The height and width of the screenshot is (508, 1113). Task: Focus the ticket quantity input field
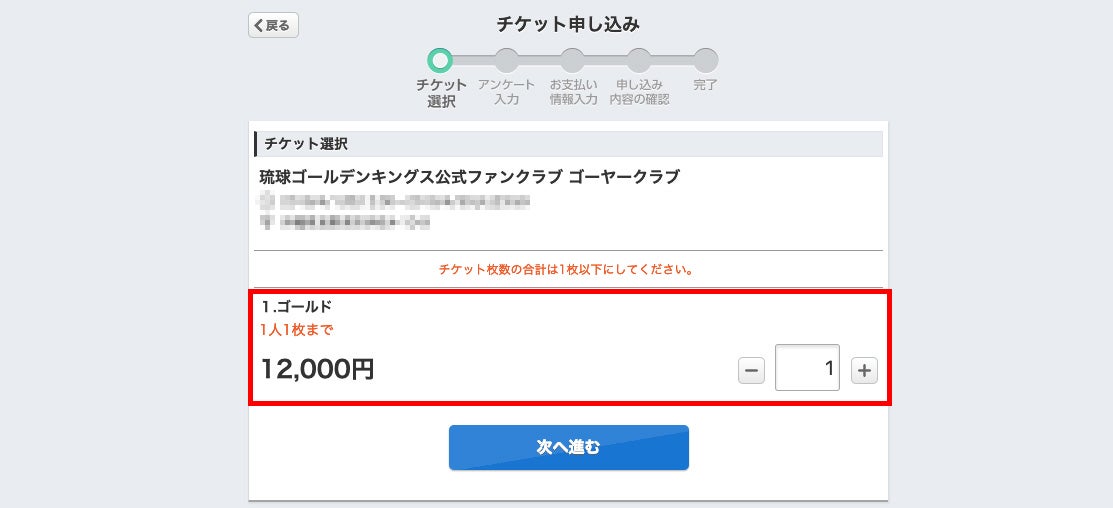pyautogui.click(x=807, y=368)
